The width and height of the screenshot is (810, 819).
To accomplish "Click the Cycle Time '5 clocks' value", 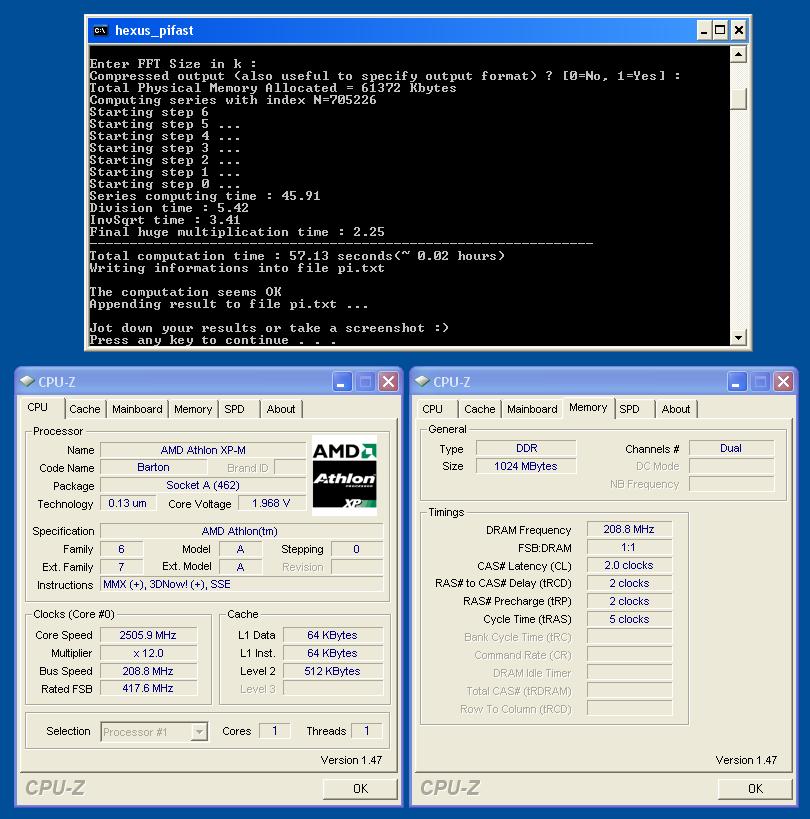I will [x=629, y=619].
